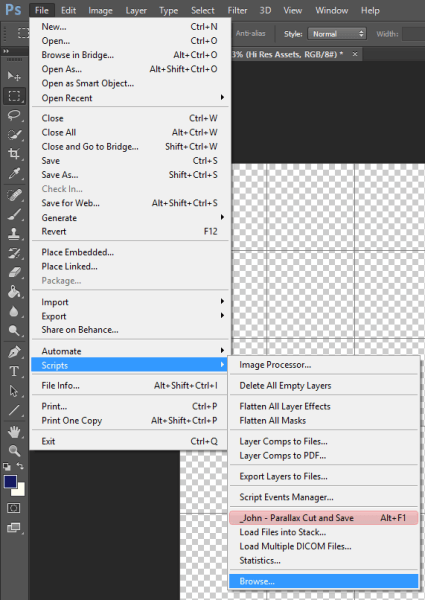The width and height of the screenshot is (425, 600).
Task: Select the Pen tool
Action: 14,352
